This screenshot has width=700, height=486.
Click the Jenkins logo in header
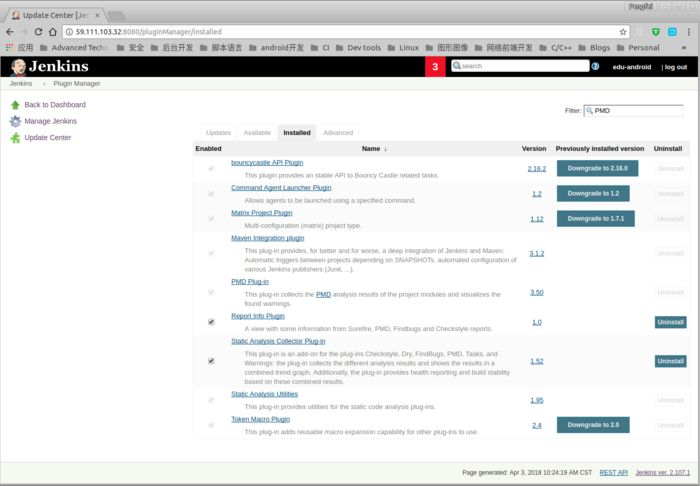tap(50, 66)
